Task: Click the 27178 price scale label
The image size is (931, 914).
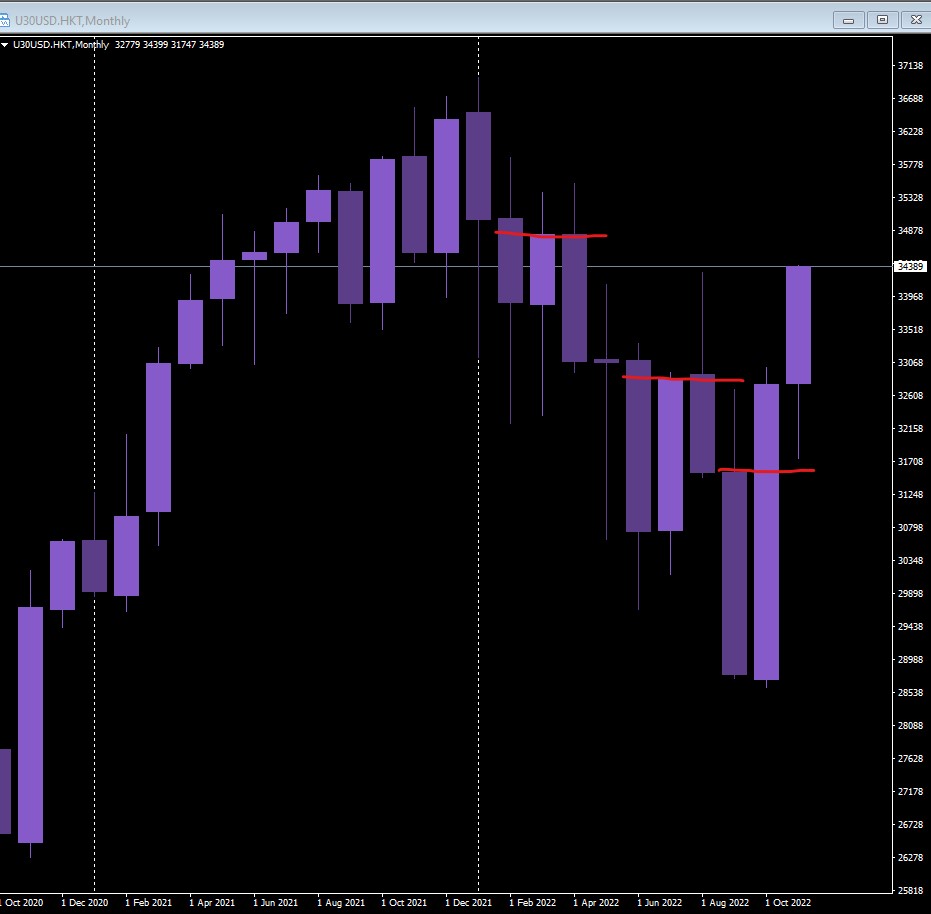Action: tap(910, 791)
